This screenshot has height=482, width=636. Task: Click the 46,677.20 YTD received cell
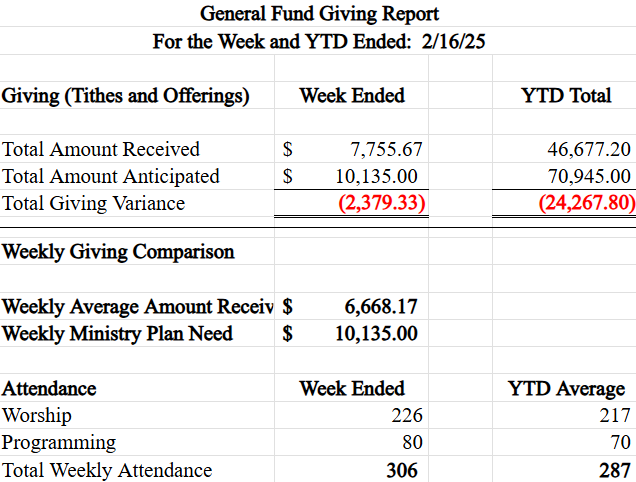589,150
